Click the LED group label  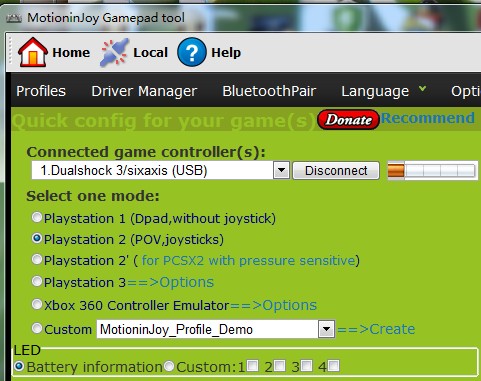click(27, 350)
